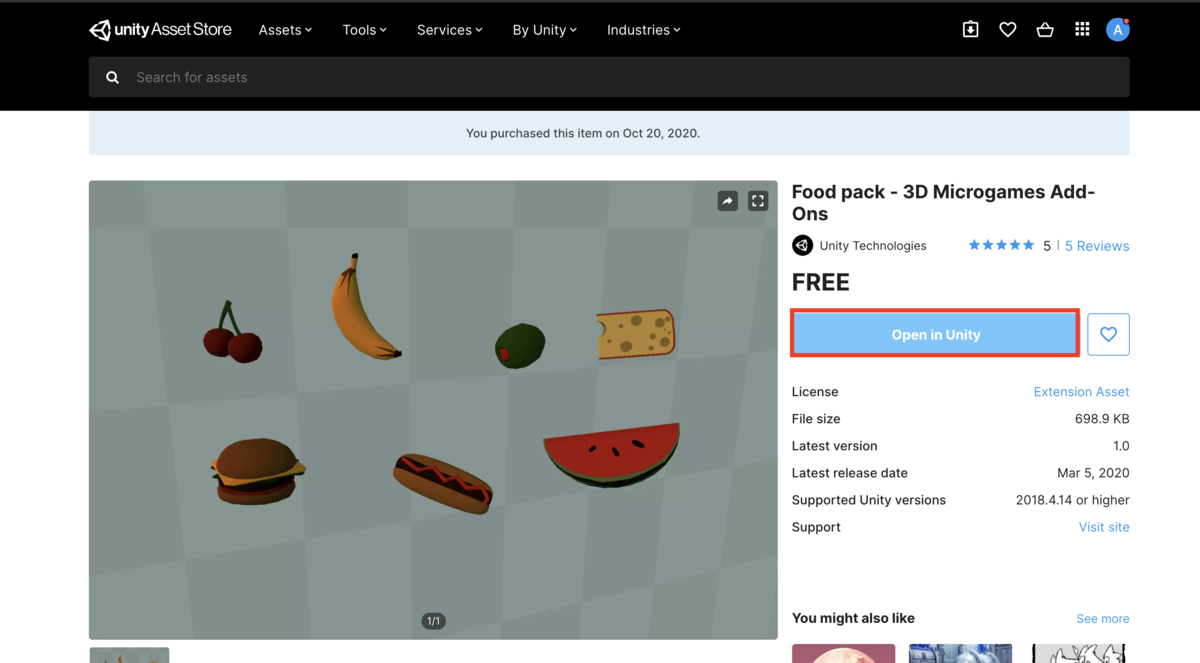This screenshot has width=1200, height=663.
Task: Click the Food pack asset title
Action: 943,203
